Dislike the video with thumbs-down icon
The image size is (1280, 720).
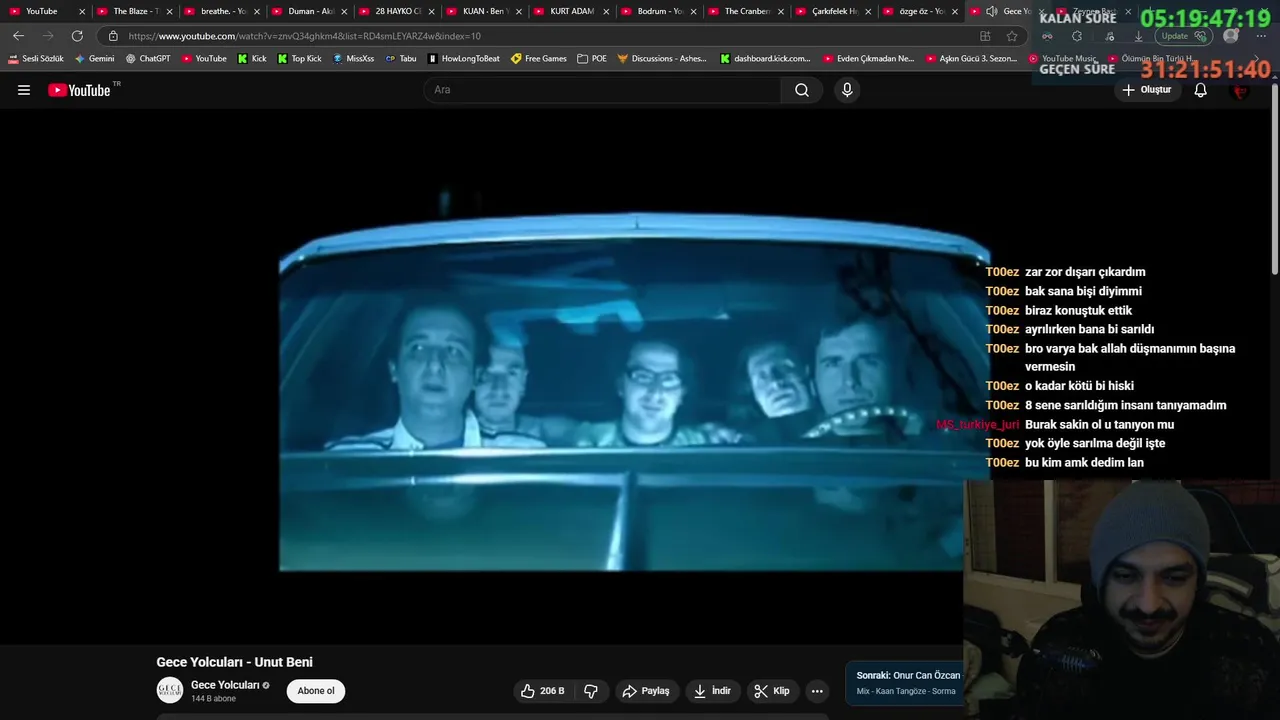[x=591, y=691]
